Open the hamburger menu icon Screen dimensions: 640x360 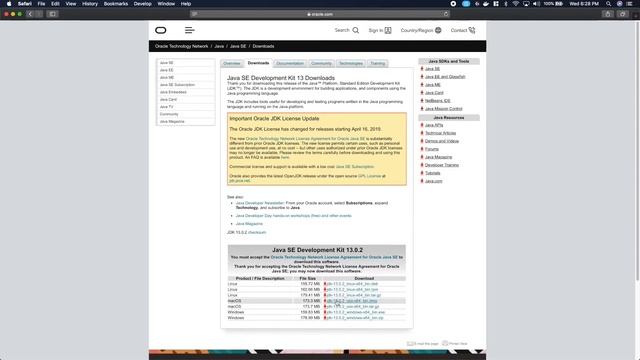click(x=189, y=30)
